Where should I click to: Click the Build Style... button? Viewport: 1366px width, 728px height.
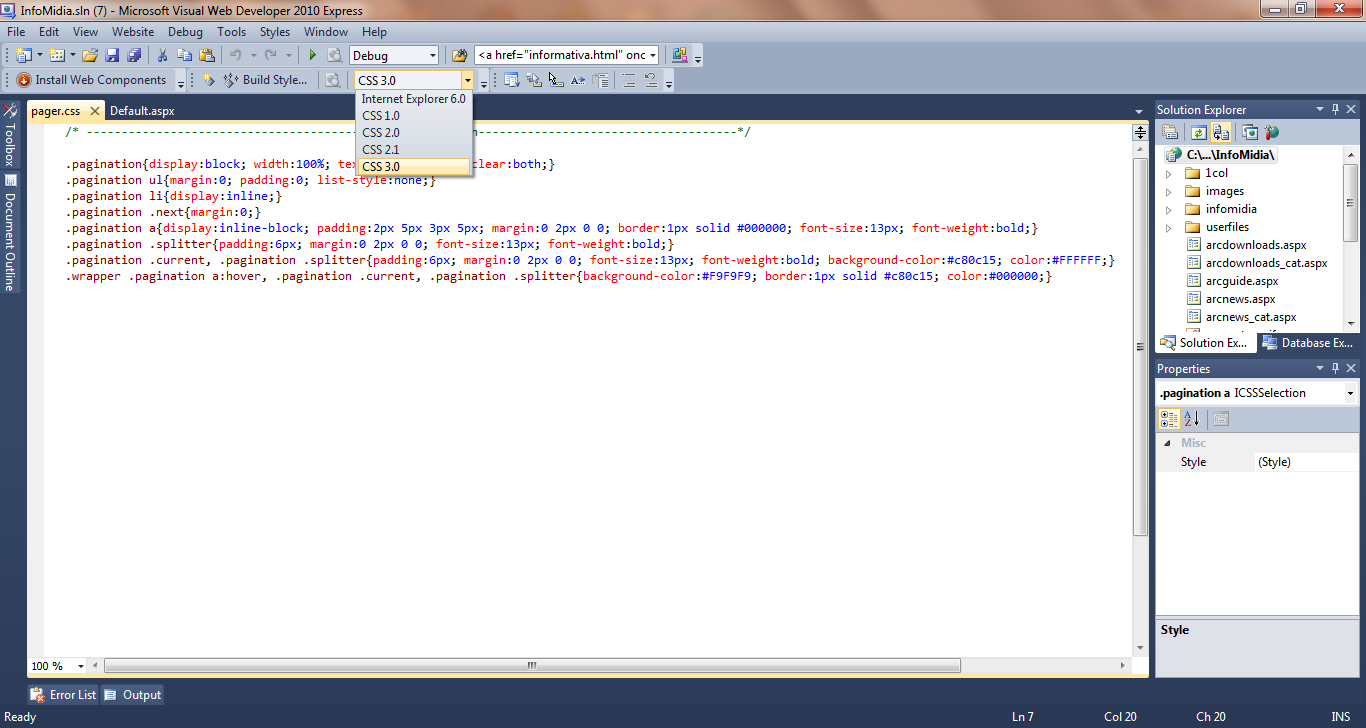tap(265, 80)
